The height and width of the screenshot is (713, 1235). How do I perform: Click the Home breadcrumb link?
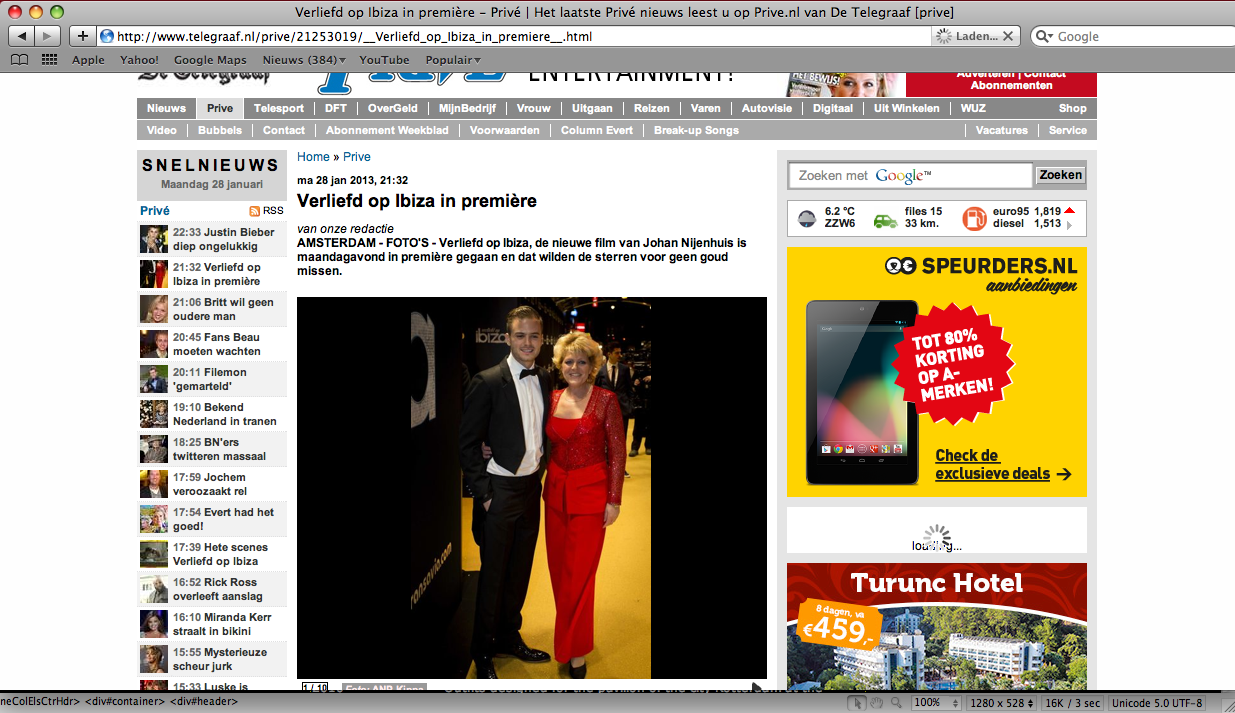[x=313, y=157]
